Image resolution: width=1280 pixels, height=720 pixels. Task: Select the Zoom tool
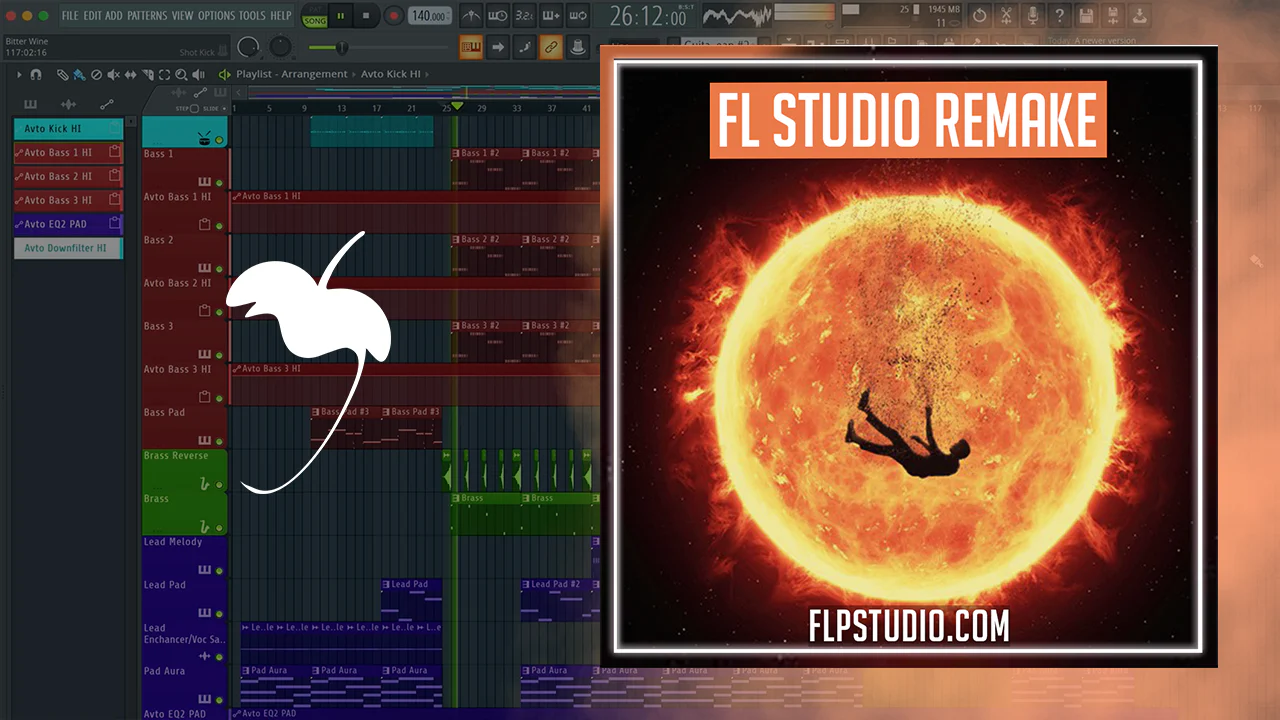(181, 74)
